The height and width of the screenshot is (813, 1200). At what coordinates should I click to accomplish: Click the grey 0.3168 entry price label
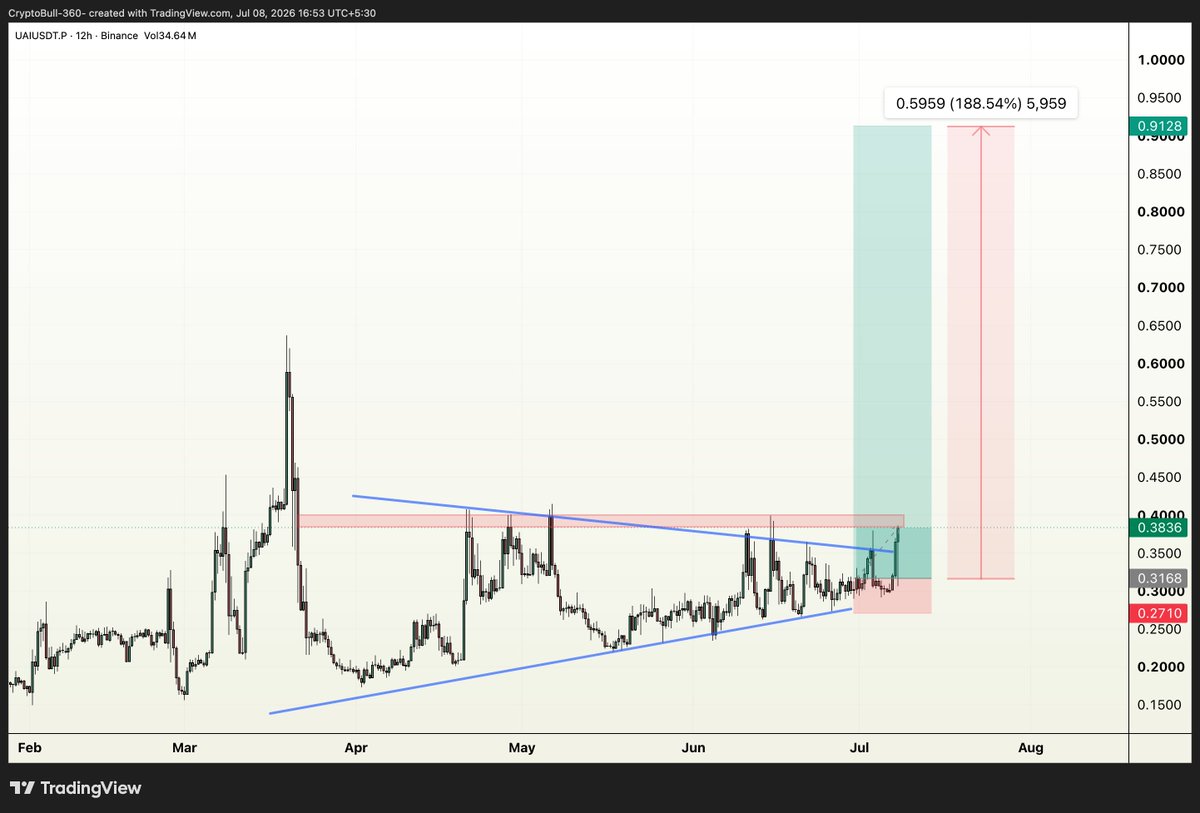coord(1160,578)
